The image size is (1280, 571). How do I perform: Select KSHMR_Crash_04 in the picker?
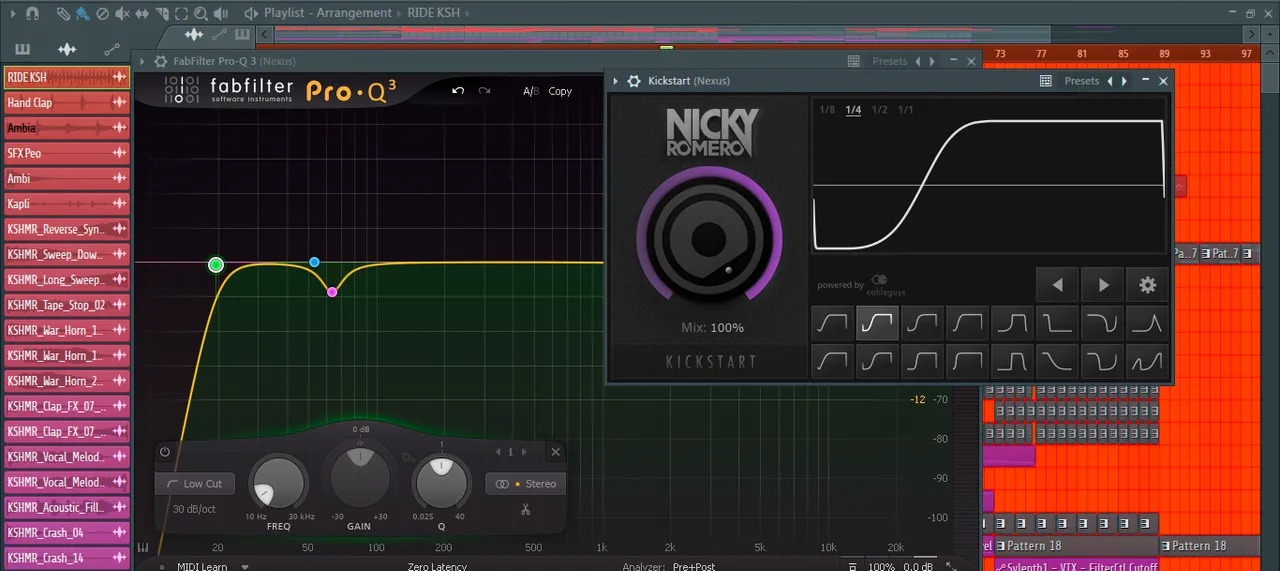click(x=66, y=533)
